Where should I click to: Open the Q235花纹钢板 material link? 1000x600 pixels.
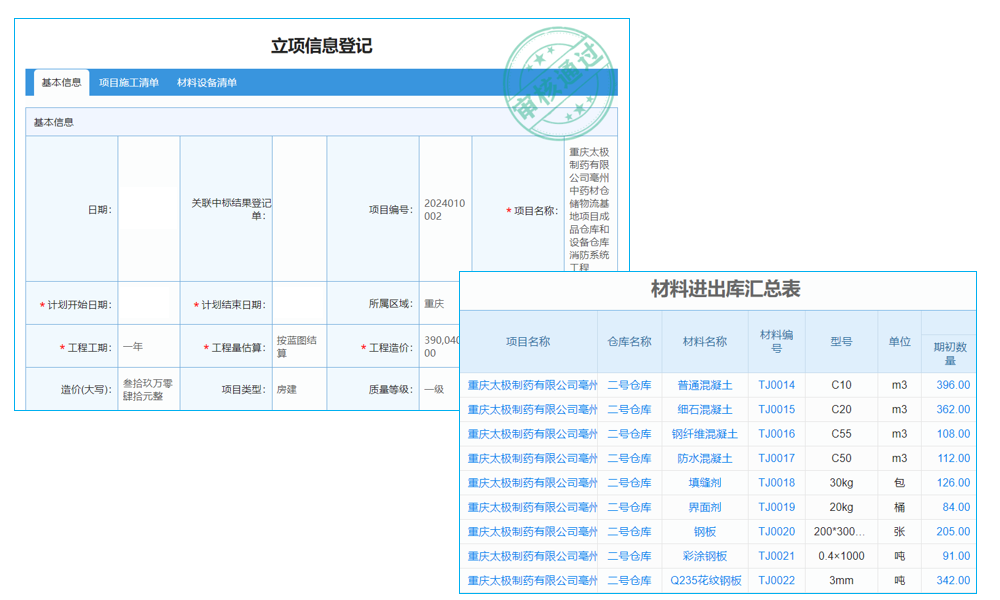703,580
